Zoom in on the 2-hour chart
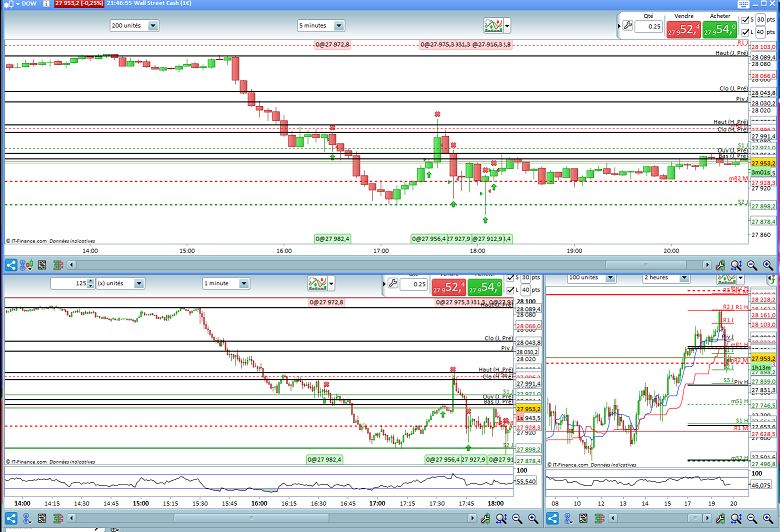This screenshot has width=780, height=532. point(768,519)
